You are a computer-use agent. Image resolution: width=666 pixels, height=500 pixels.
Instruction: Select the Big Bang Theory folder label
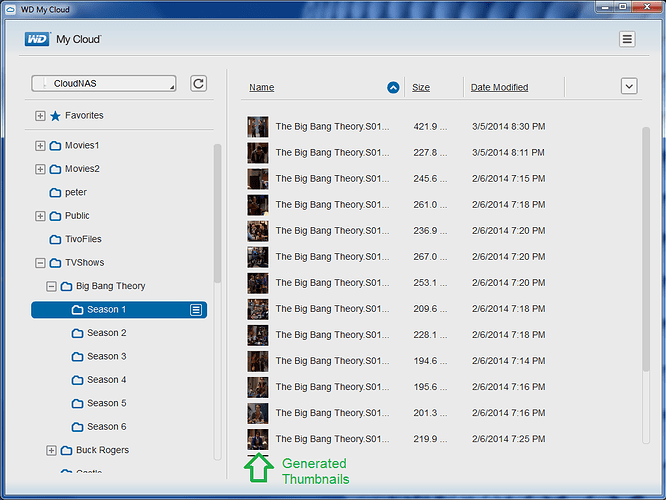pos(110,286)
